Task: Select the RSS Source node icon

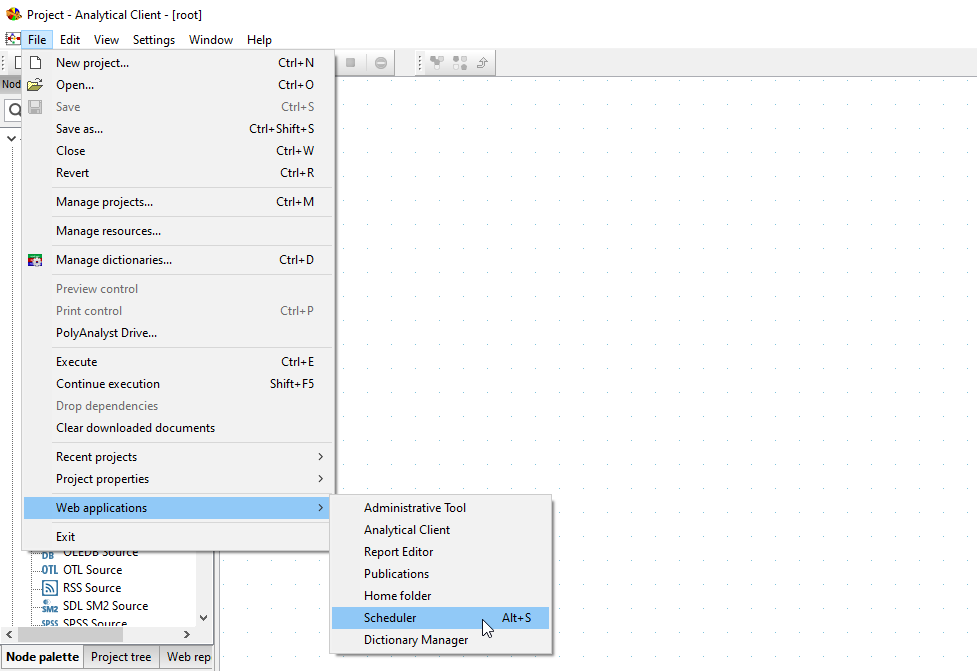Action: [x=50, y=588]
